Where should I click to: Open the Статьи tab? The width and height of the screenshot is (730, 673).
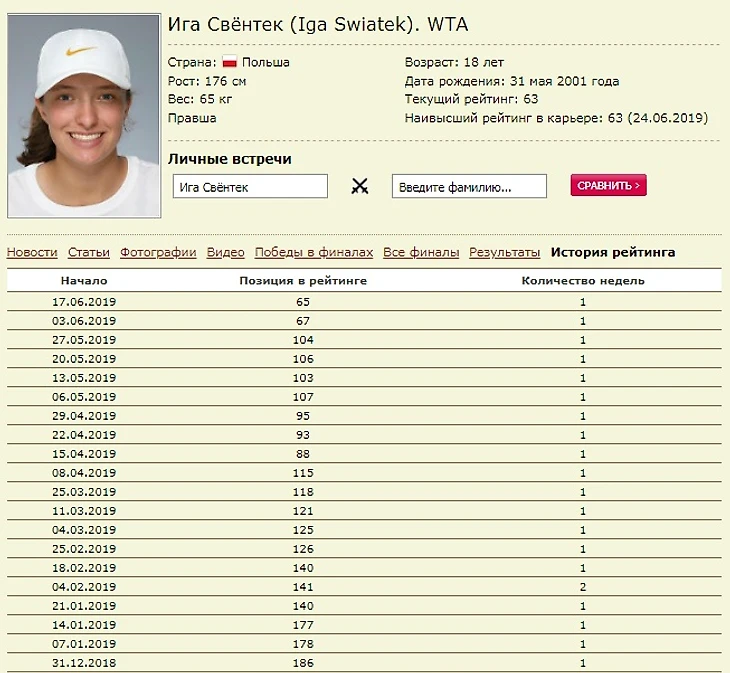(89, 253)
